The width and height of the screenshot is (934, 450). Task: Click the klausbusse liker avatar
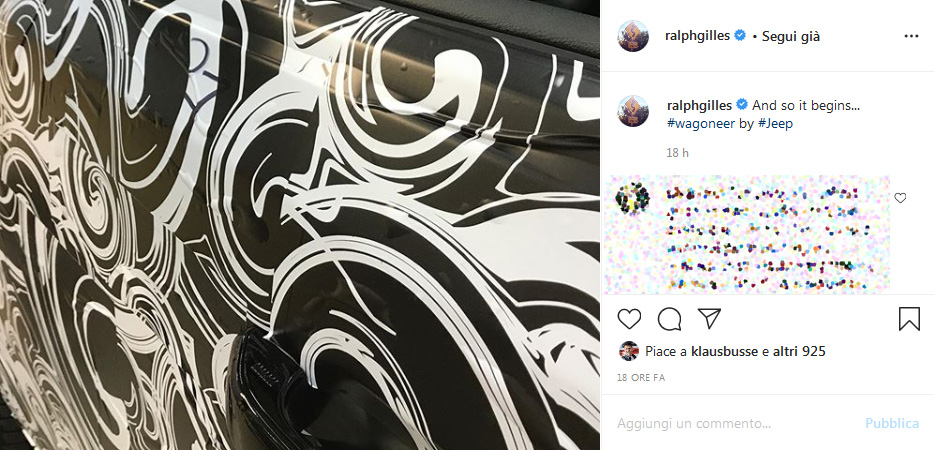click(x=629, y=351)
